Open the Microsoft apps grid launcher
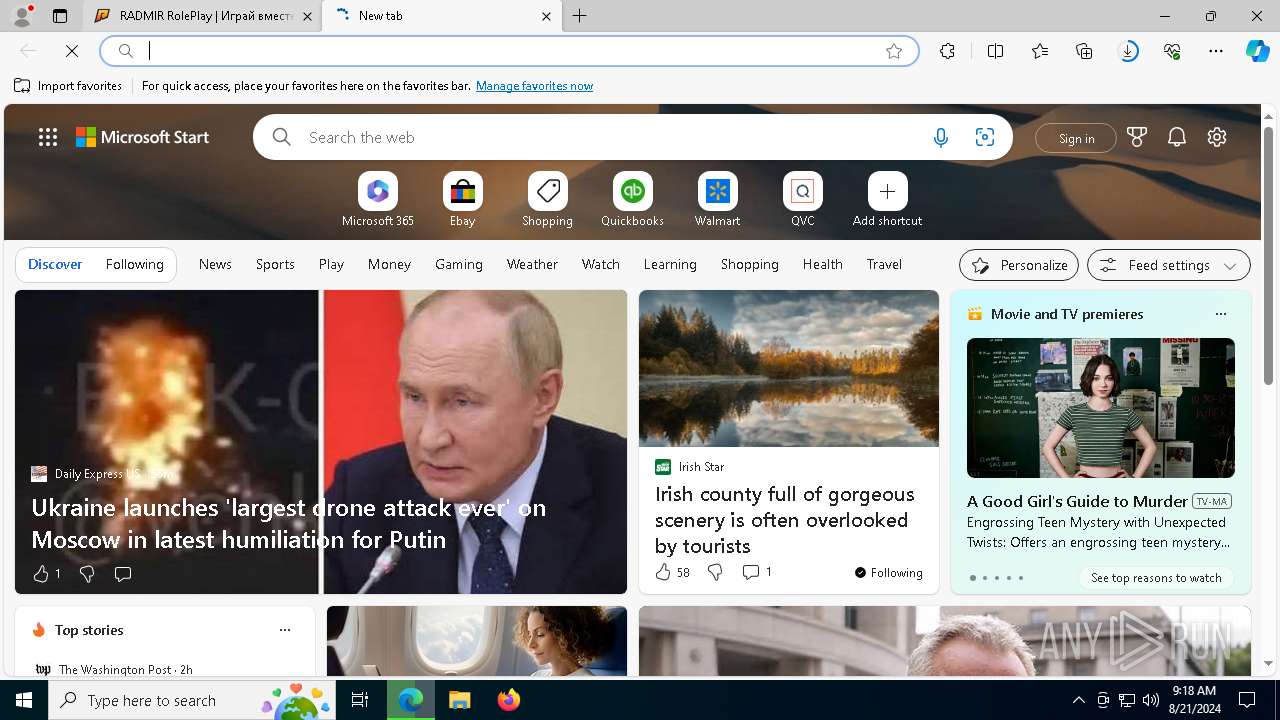 [x=48, y=137]
